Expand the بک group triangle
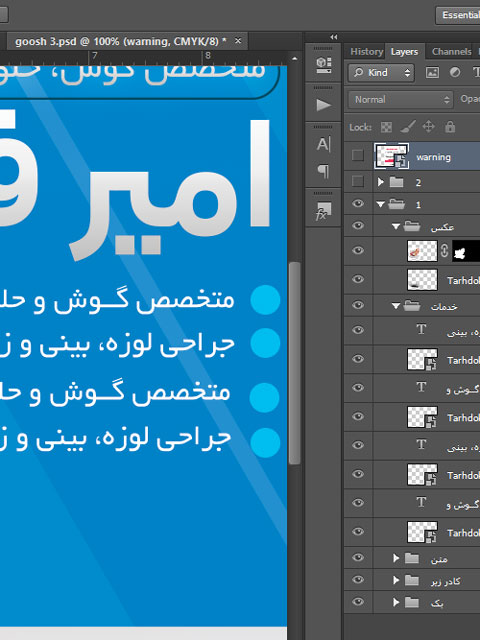Viewport: 480px width, 640px height. tap(396, 602)
